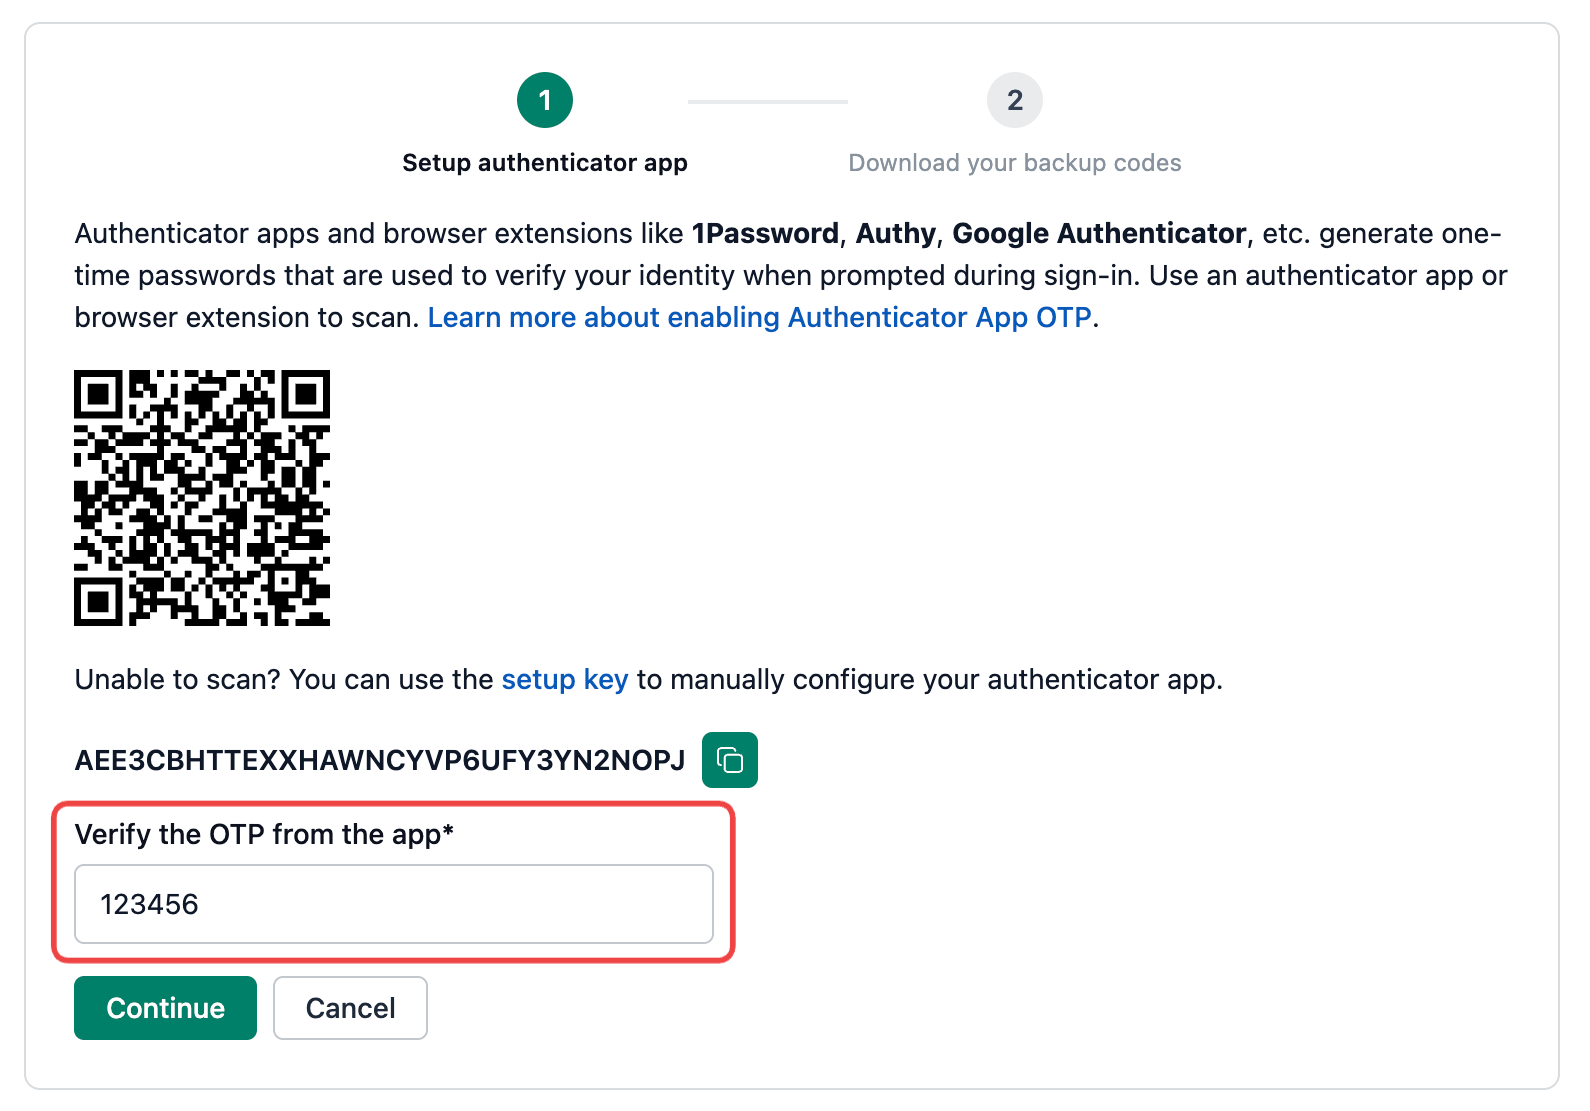Select the "Download your backup codes" step label
Viewport: 1590px width, 1111px height.
coord(1014,163)
